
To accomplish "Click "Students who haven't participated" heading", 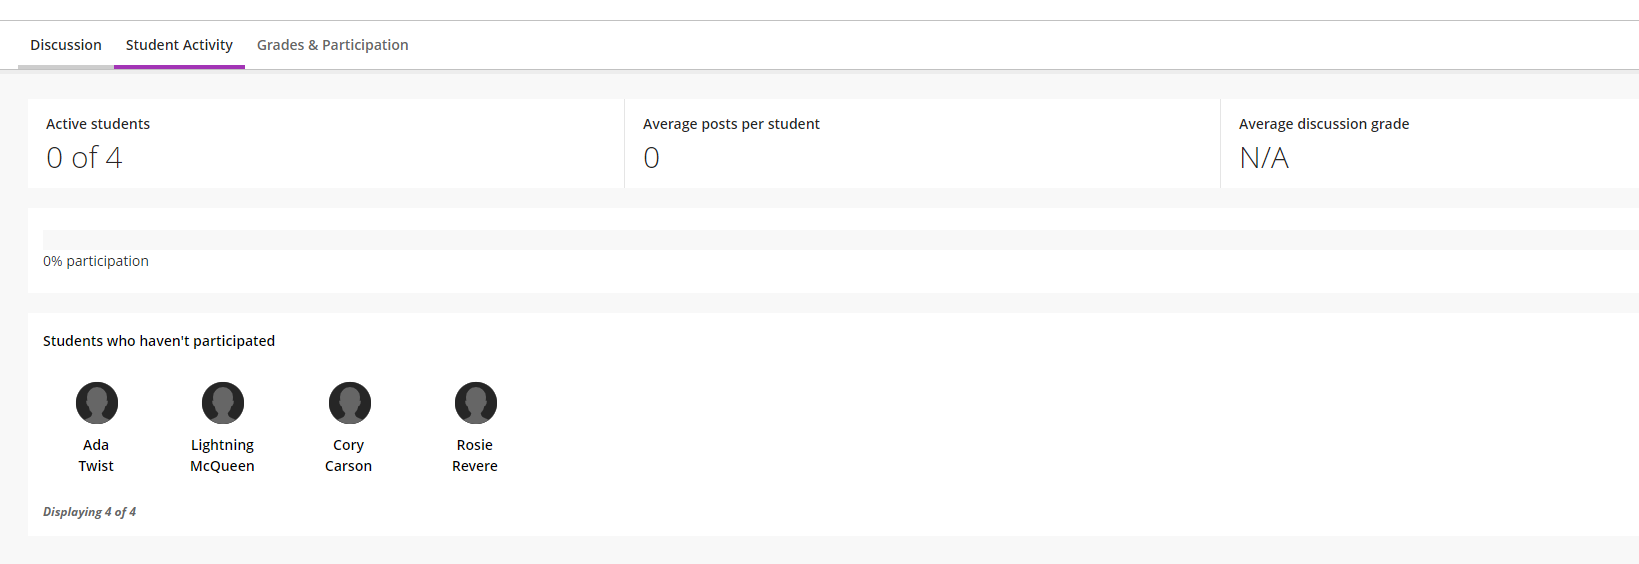I will click(159, 341).
